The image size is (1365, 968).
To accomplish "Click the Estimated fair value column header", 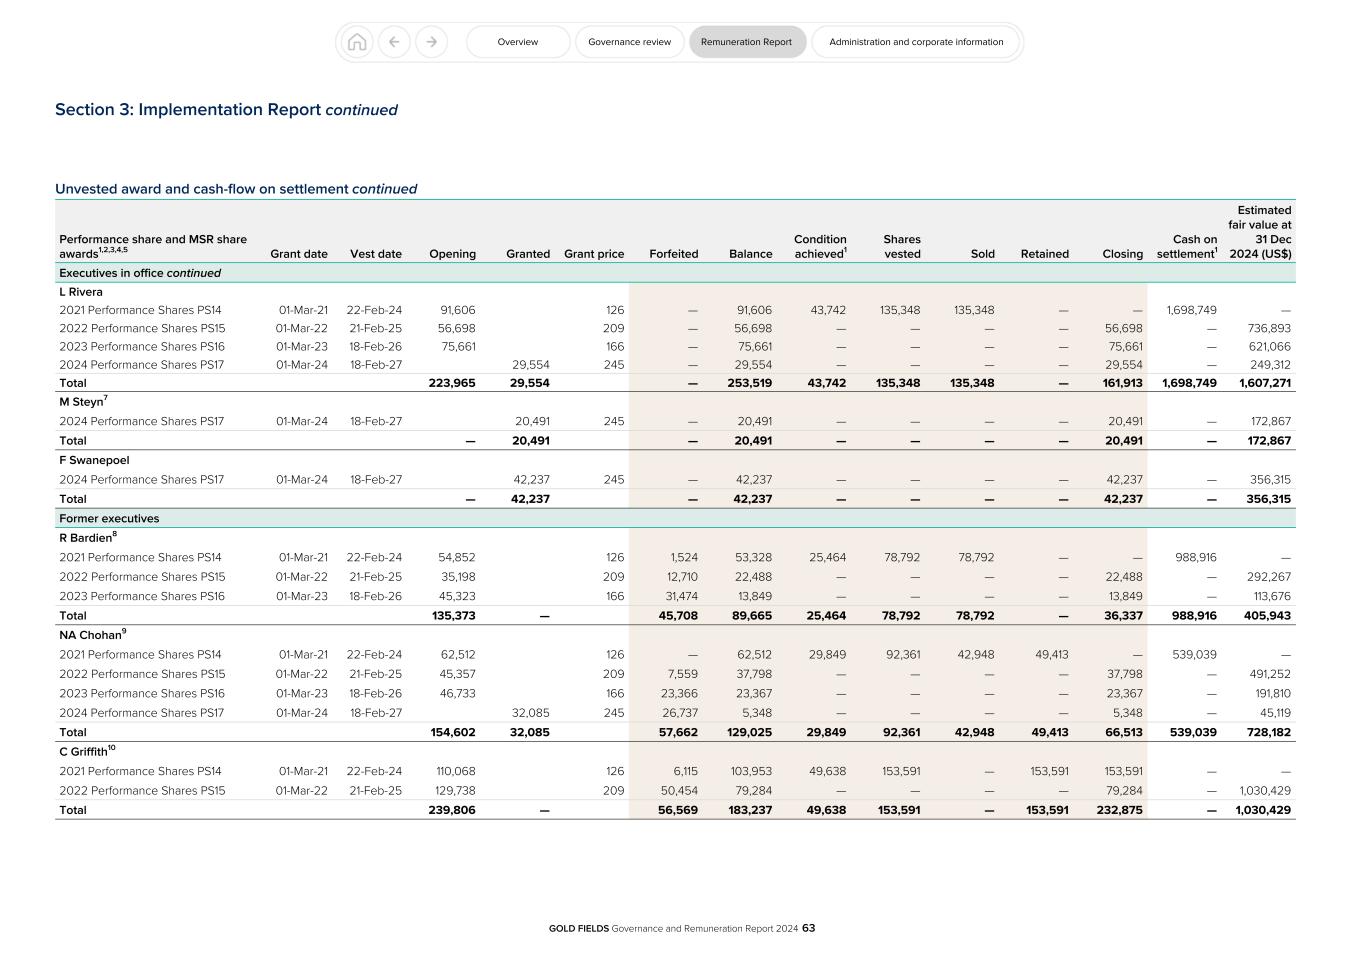I will click(1262, 232).
